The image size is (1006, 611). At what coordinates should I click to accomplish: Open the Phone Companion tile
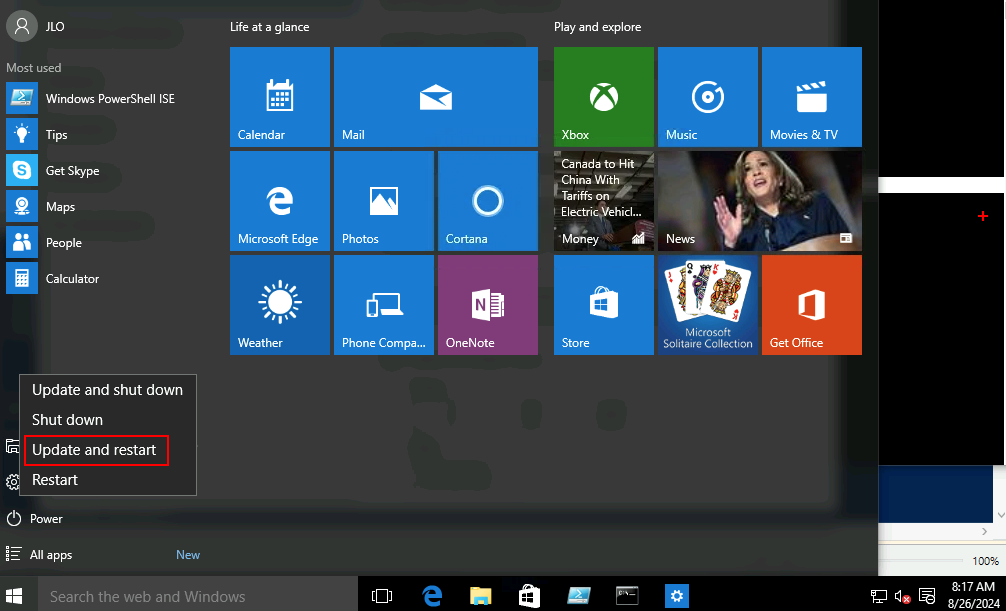coord(384,305)
